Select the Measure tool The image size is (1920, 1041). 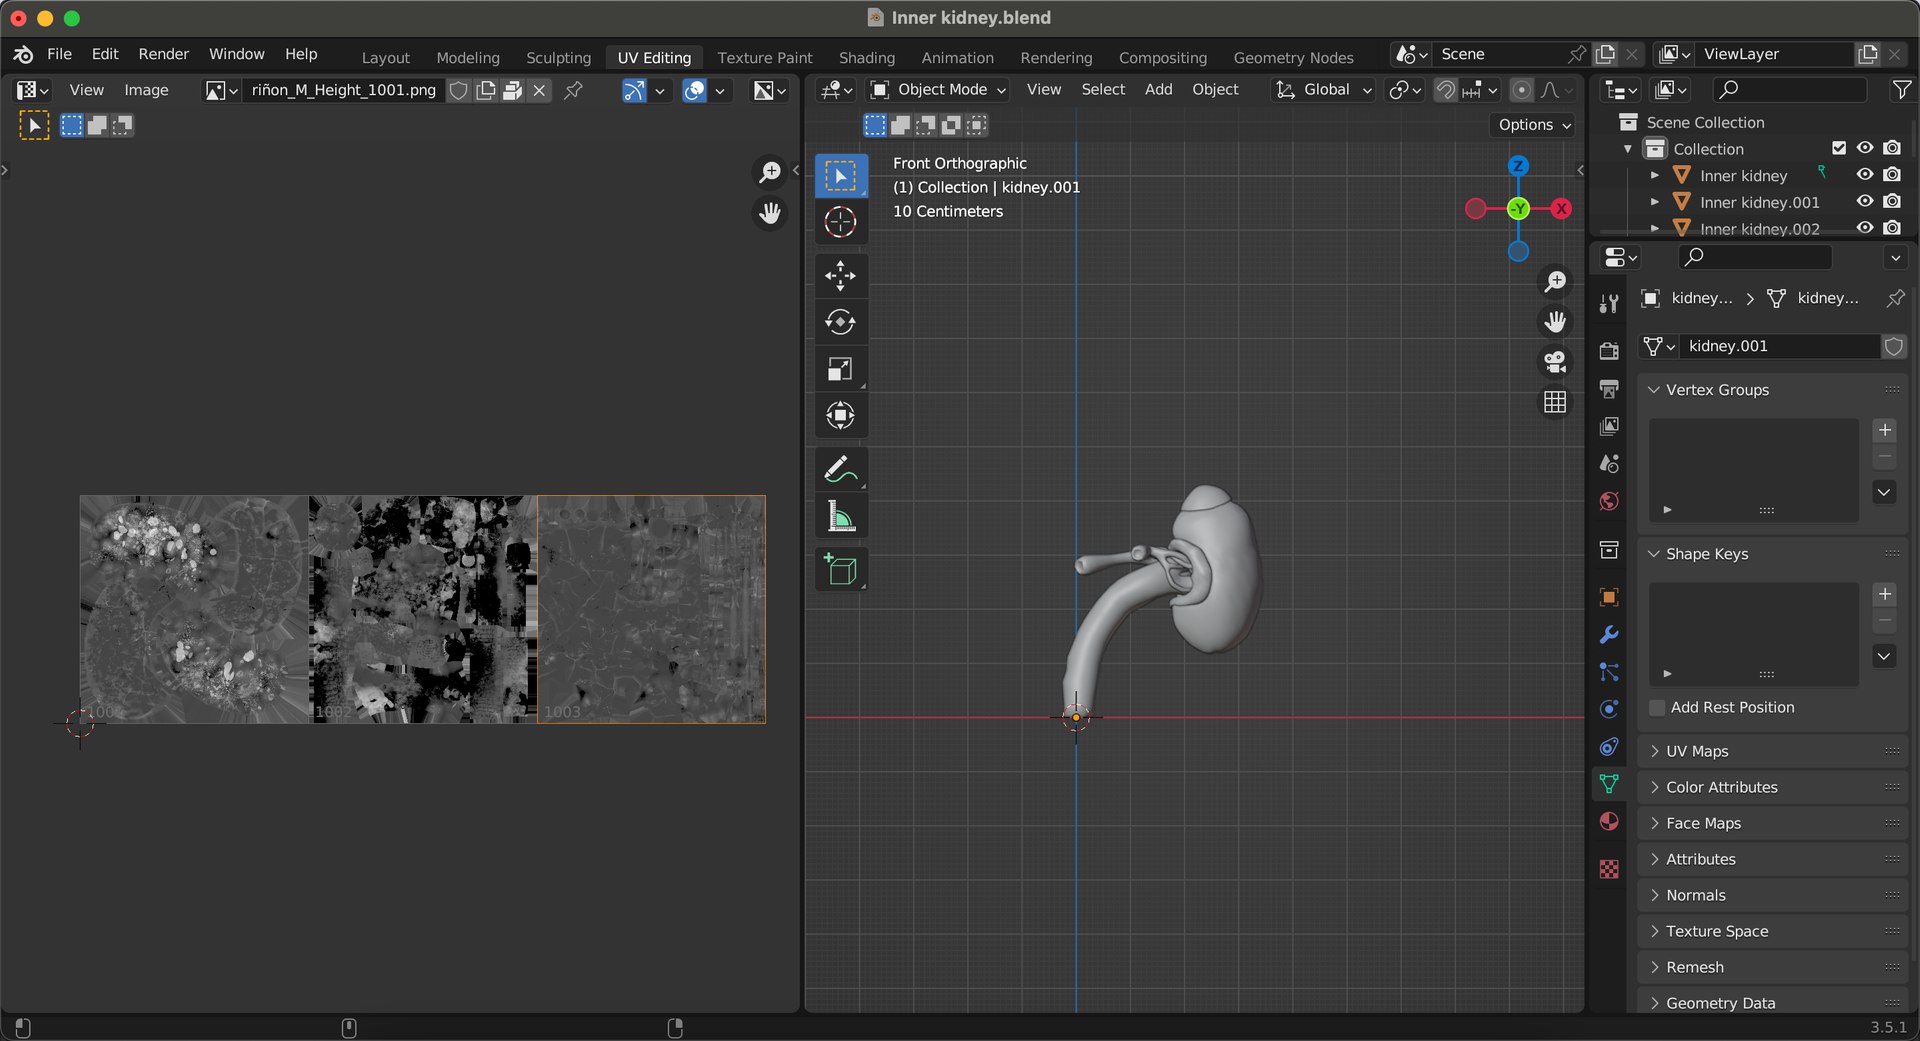tap(840, 516)
